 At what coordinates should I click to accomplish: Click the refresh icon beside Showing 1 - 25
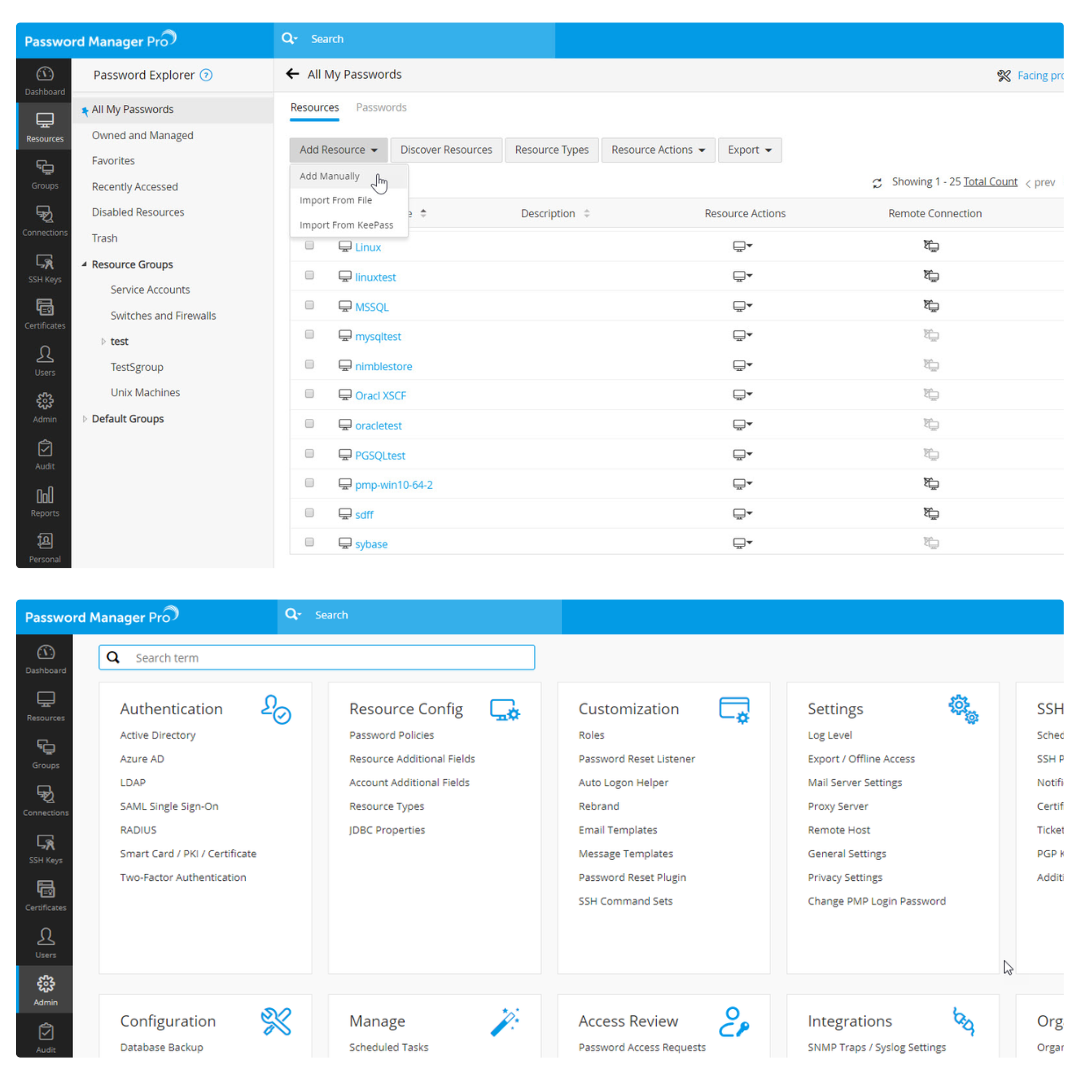point(877,183)
